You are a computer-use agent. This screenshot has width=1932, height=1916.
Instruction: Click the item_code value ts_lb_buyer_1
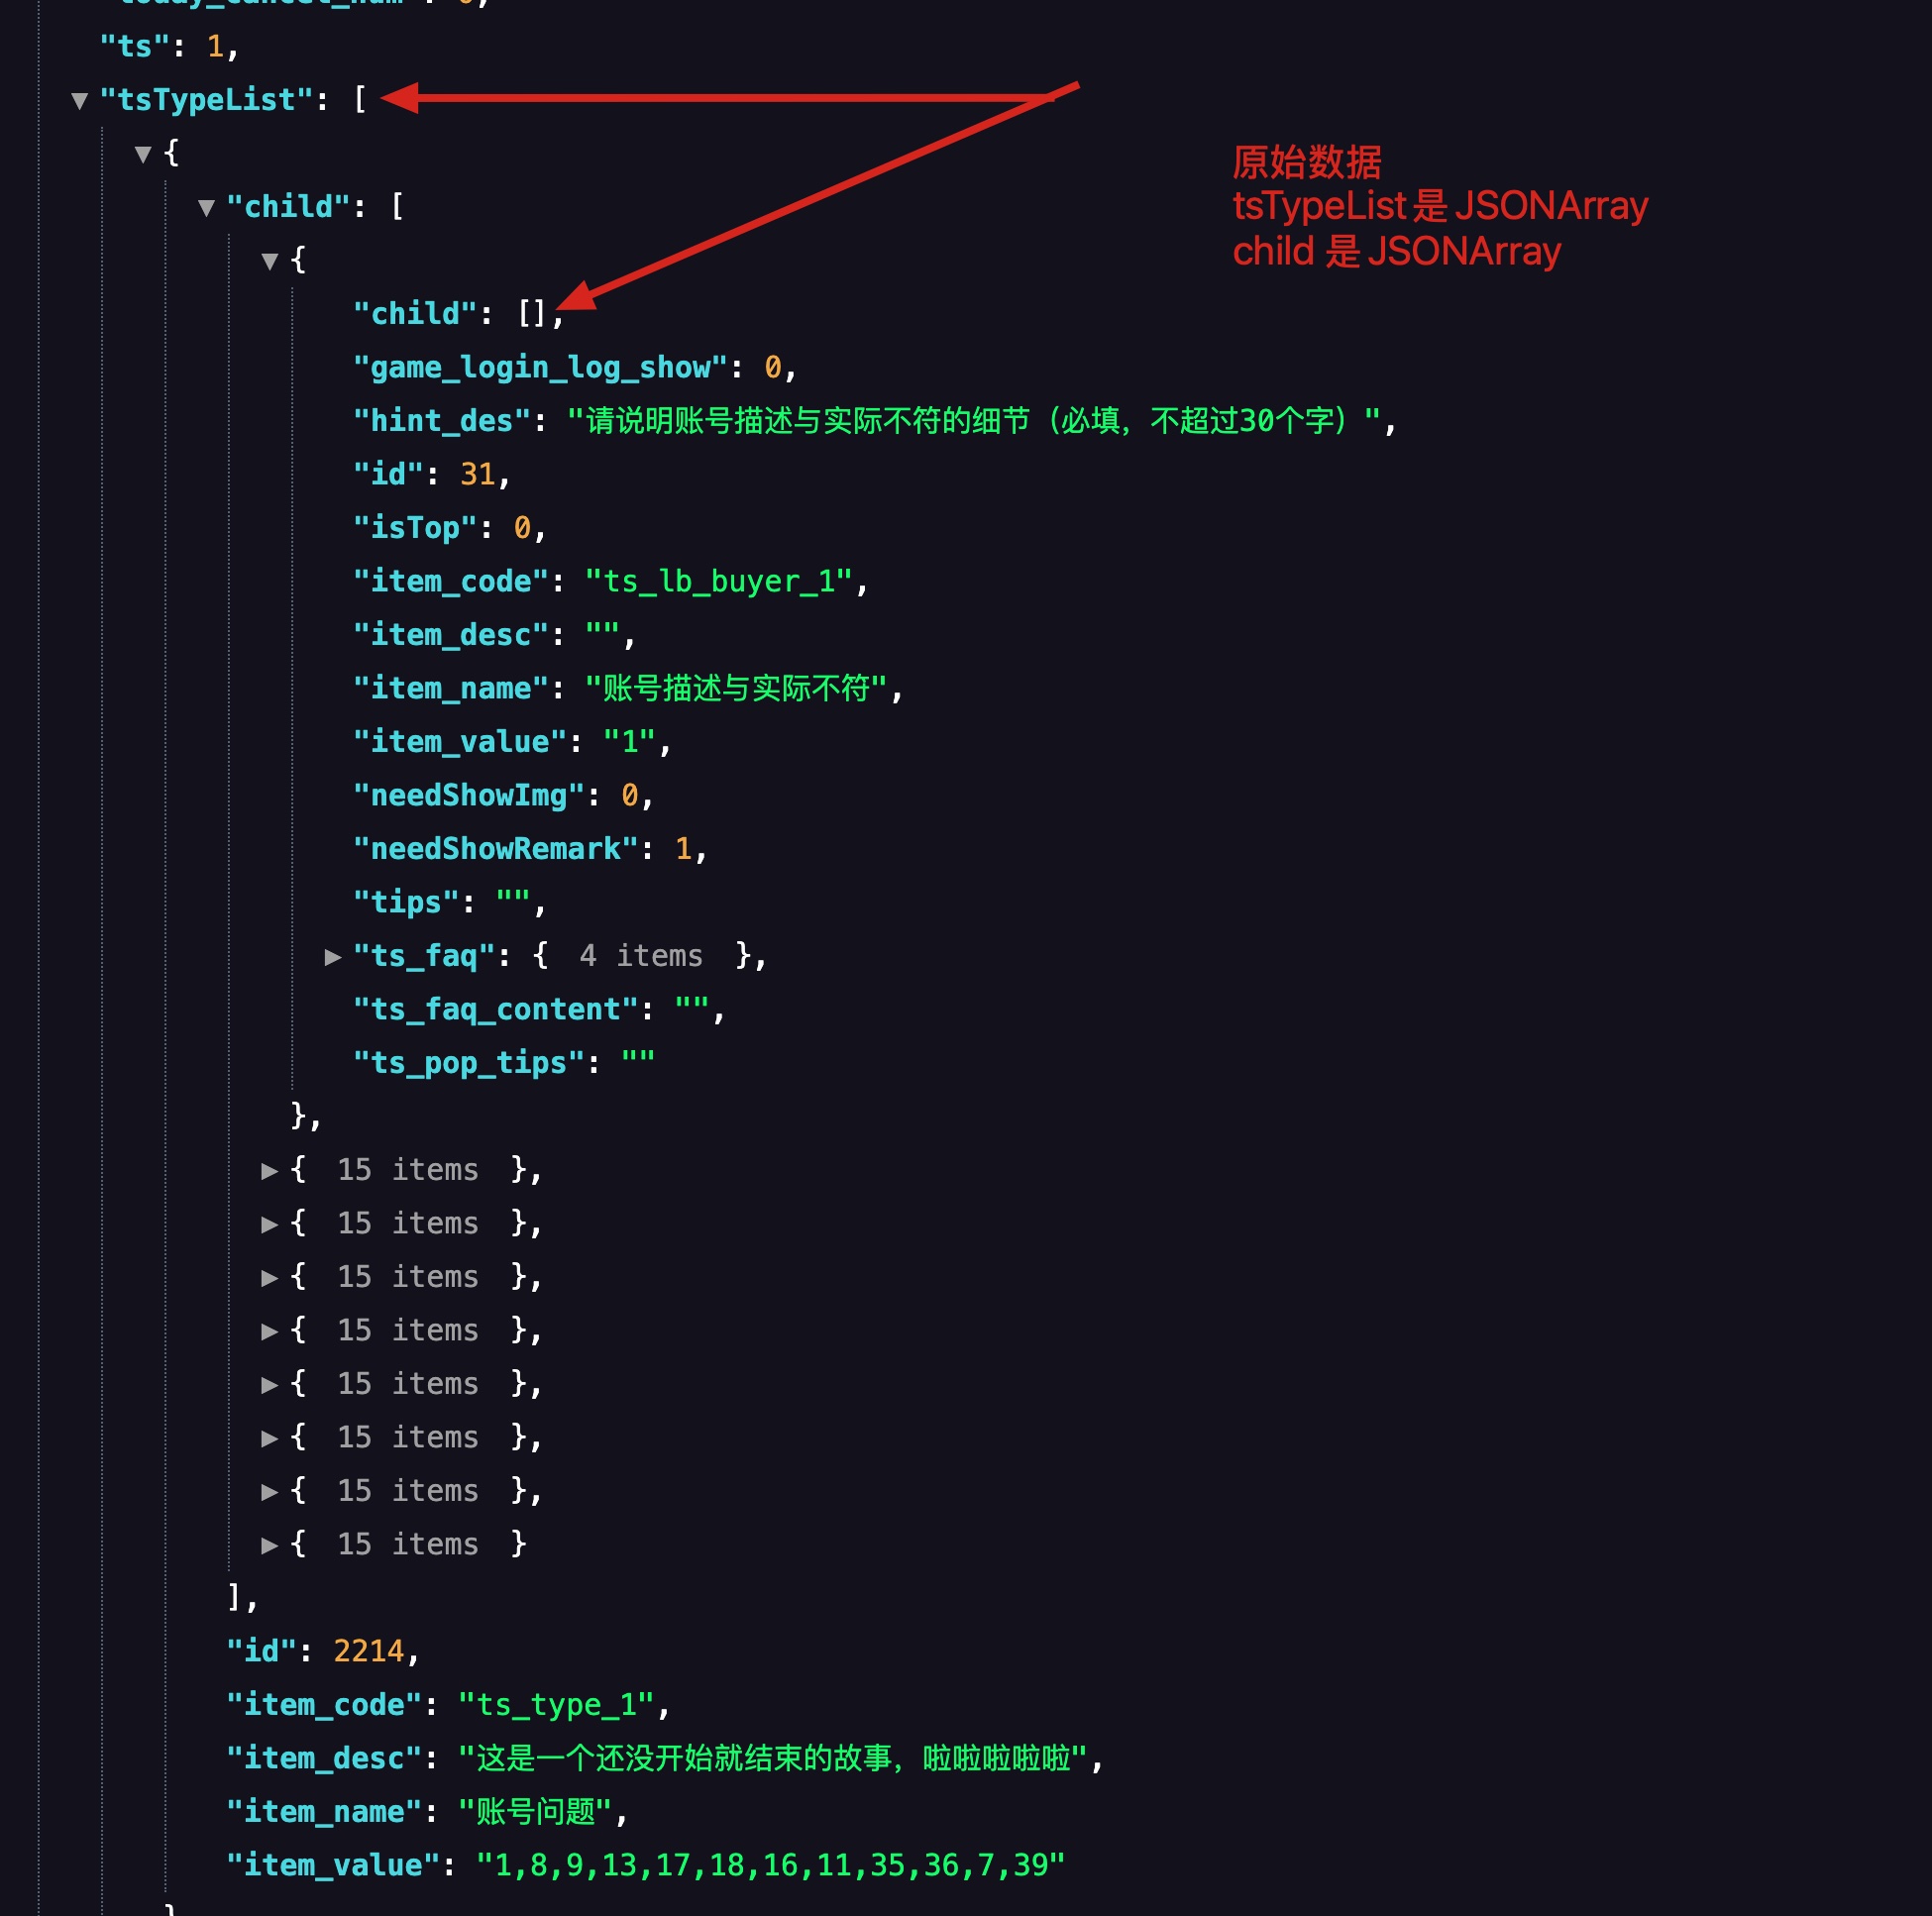pos(718,581)
